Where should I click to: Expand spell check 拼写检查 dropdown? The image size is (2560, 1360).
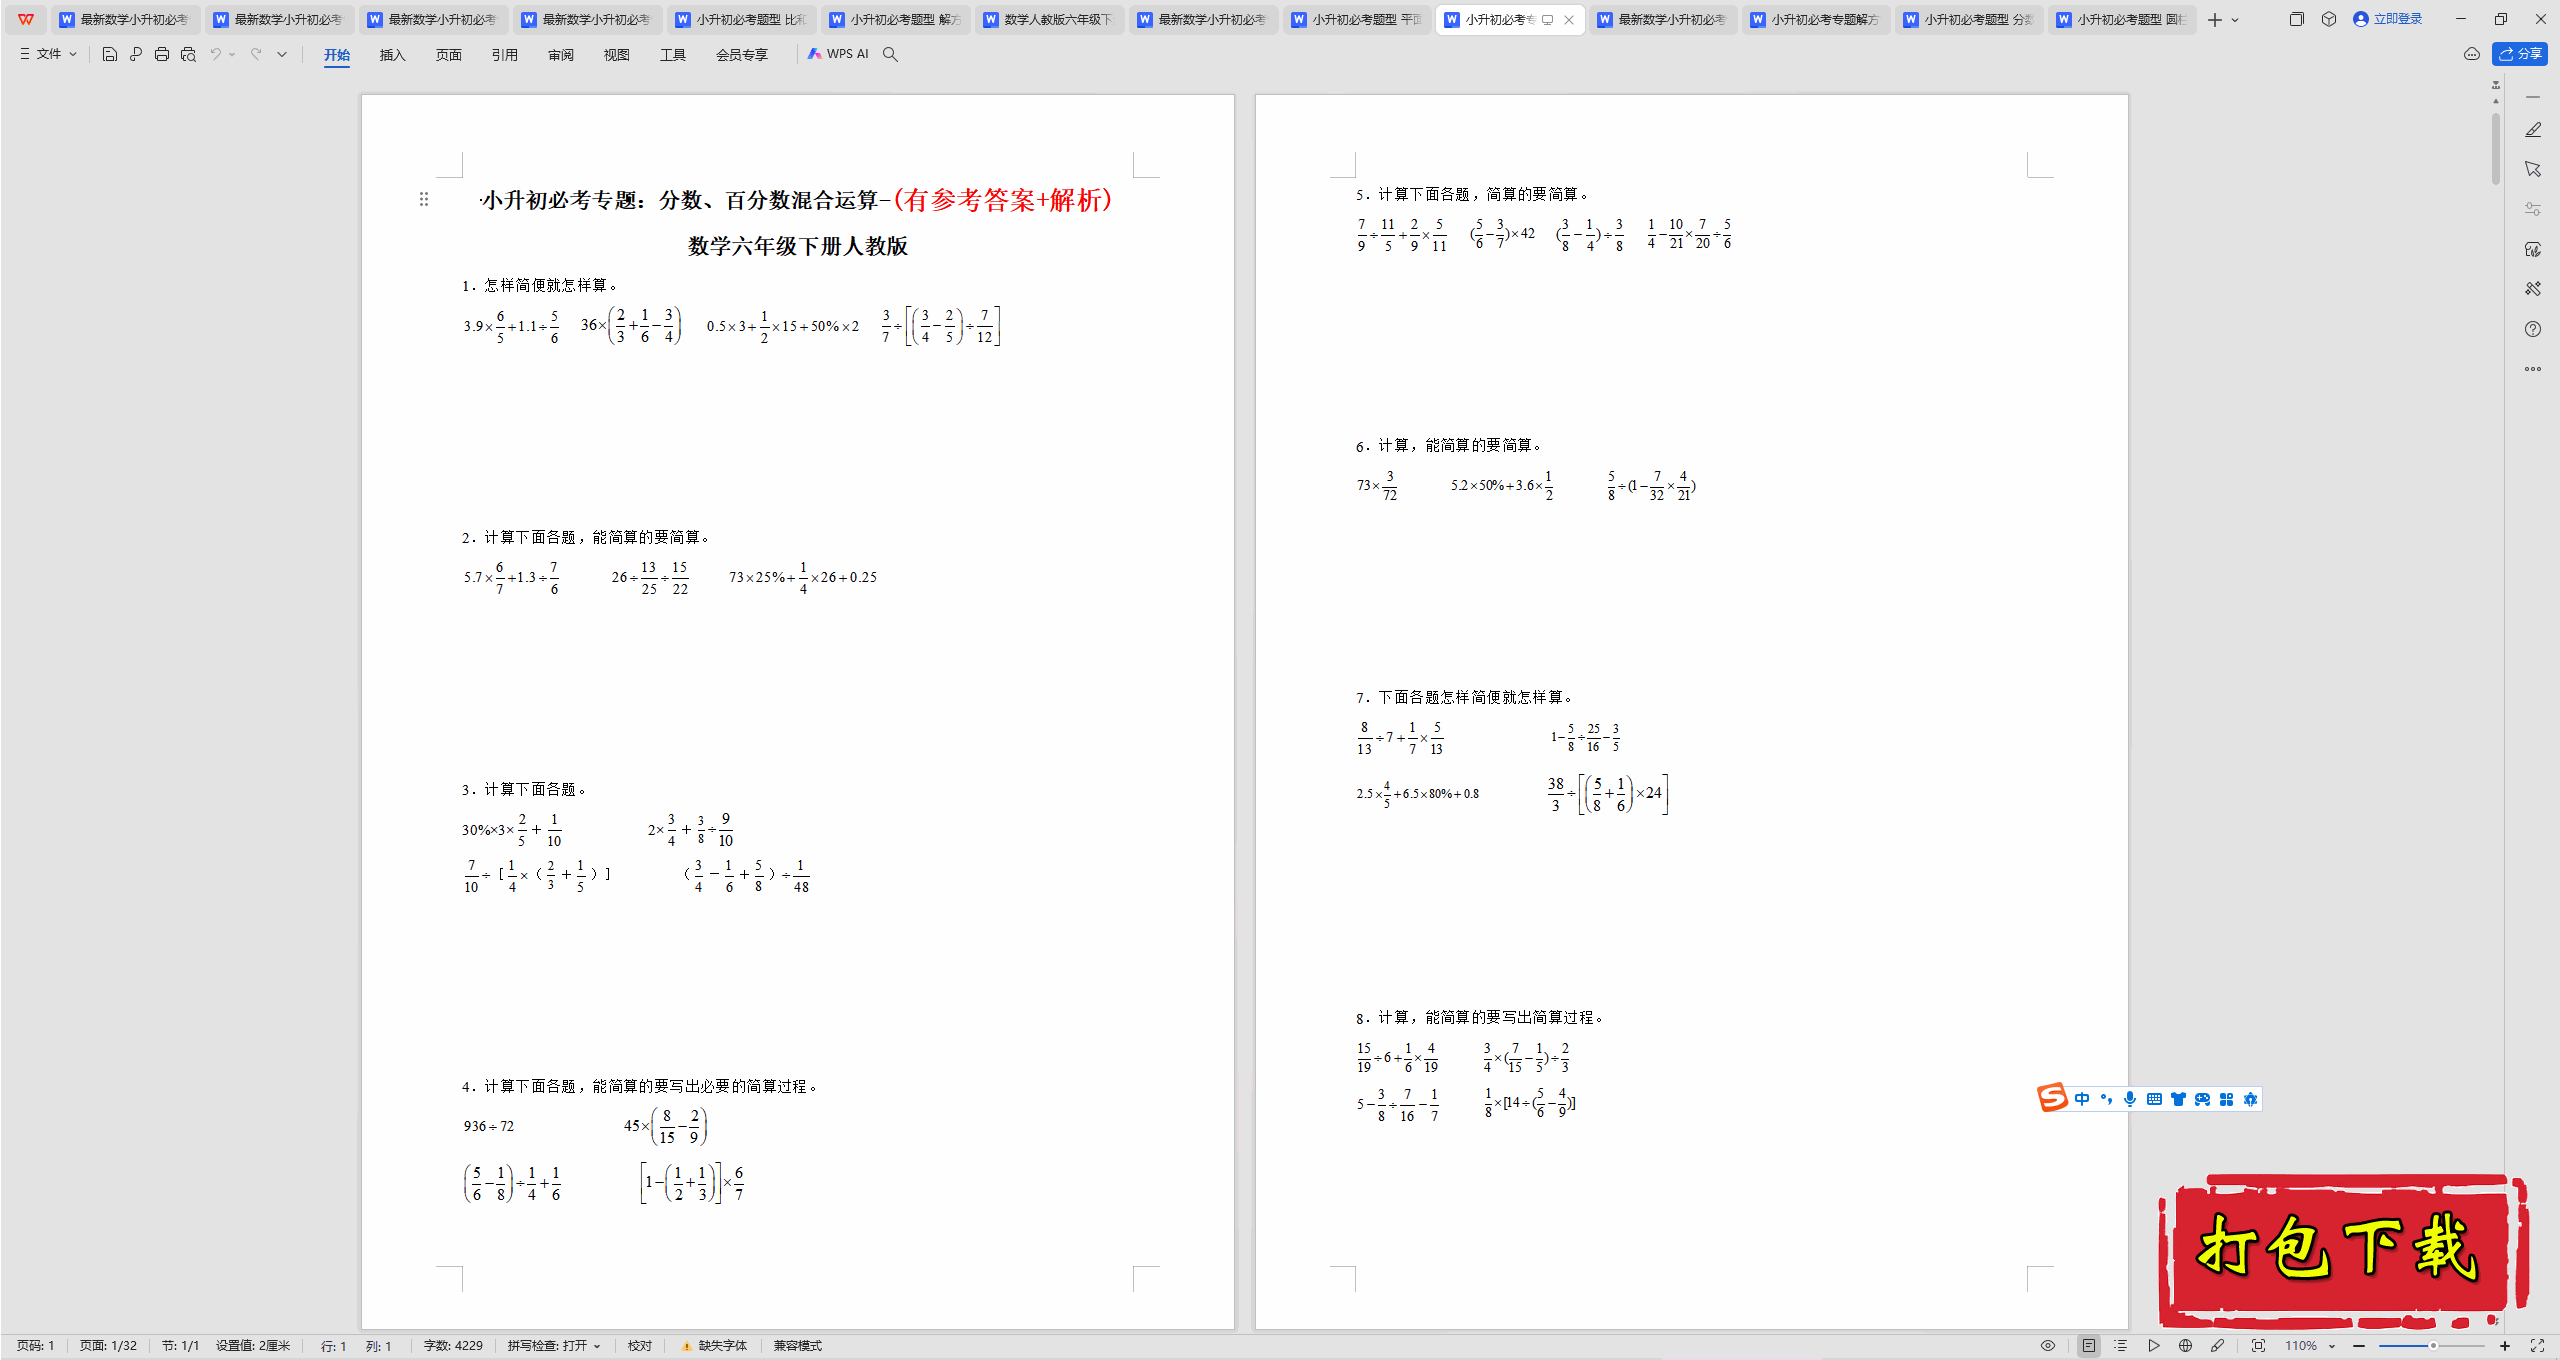(x=554, y=1346)
